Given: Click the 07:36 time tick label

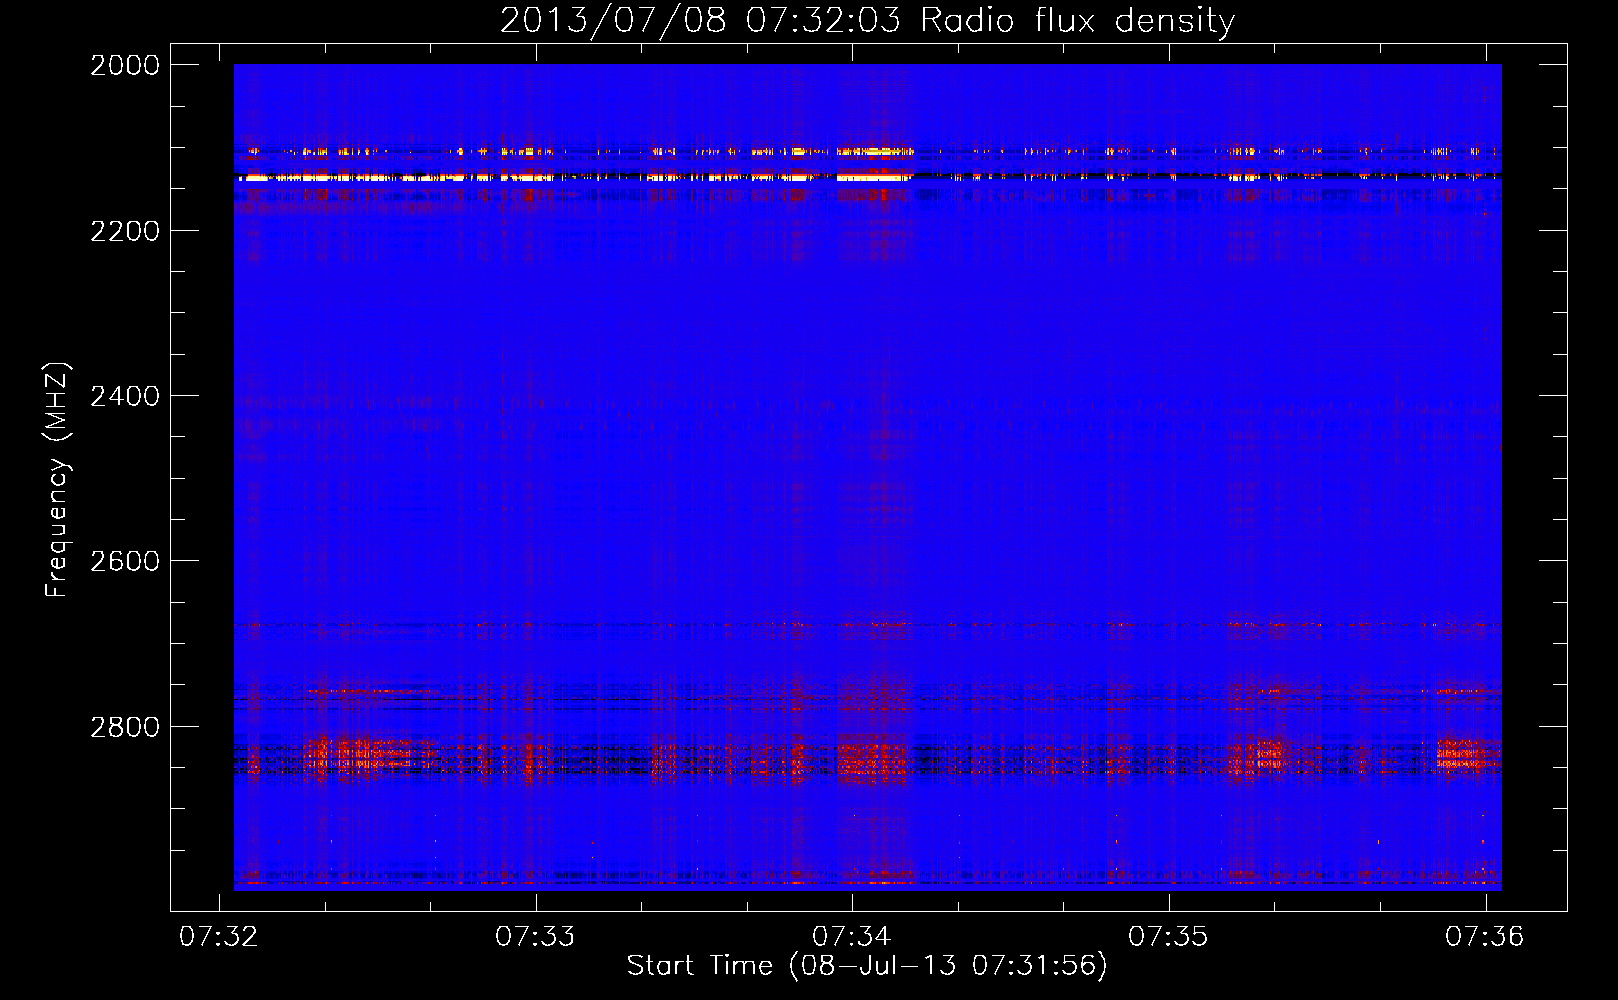Looking at the screenshot, I should (1485, 936).
